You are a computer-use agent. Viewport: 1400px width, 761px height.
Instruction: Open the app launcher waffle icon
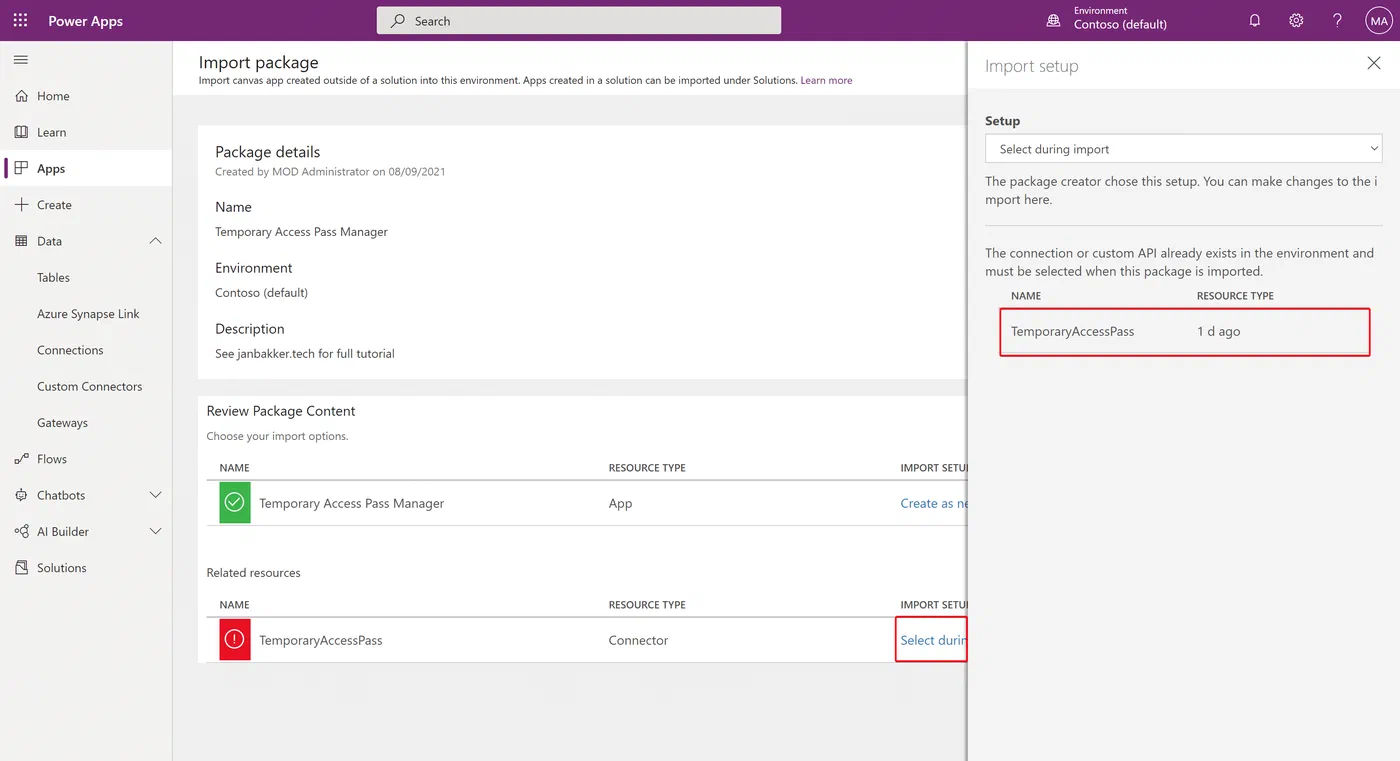click(20, 20)
